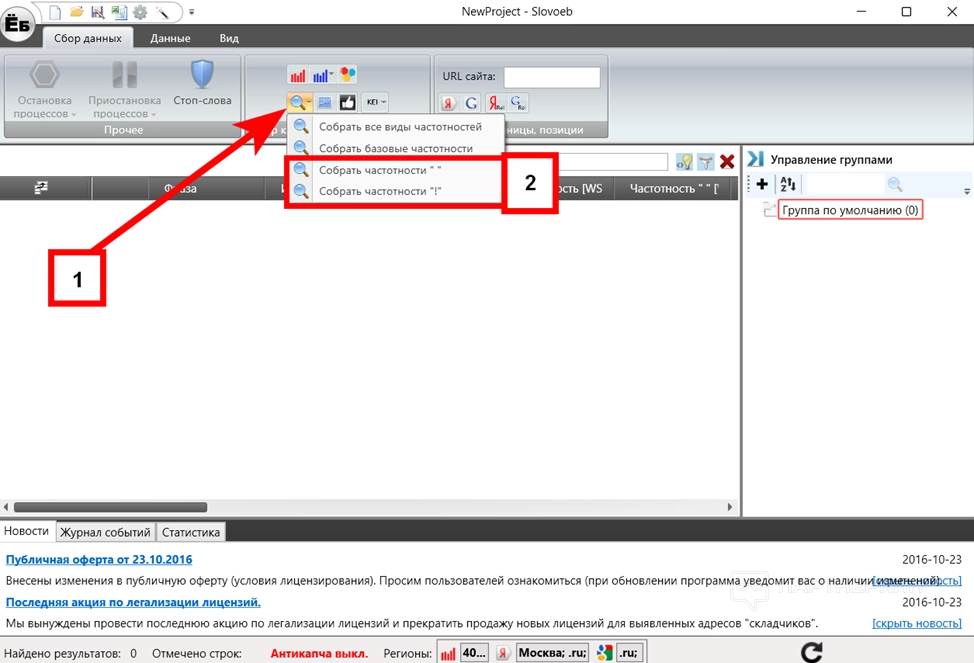Select Собрать базовые частотности

pos(396,148)
